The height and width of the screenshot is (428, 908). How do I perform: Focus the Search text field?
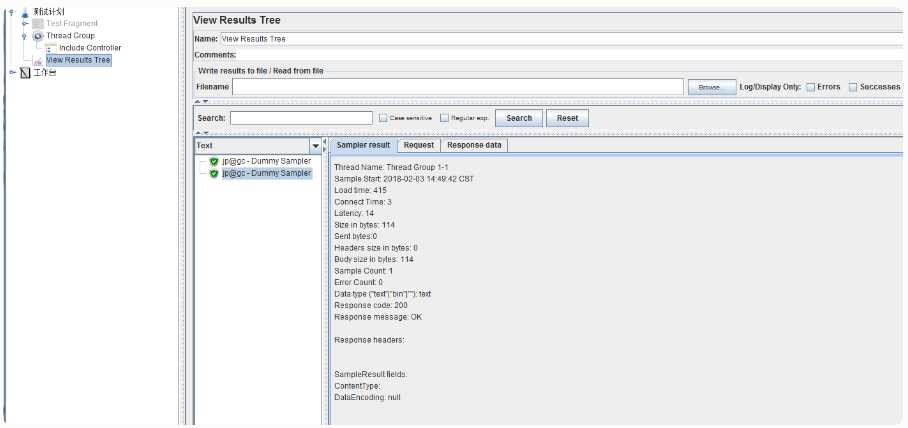pos(301,118)
